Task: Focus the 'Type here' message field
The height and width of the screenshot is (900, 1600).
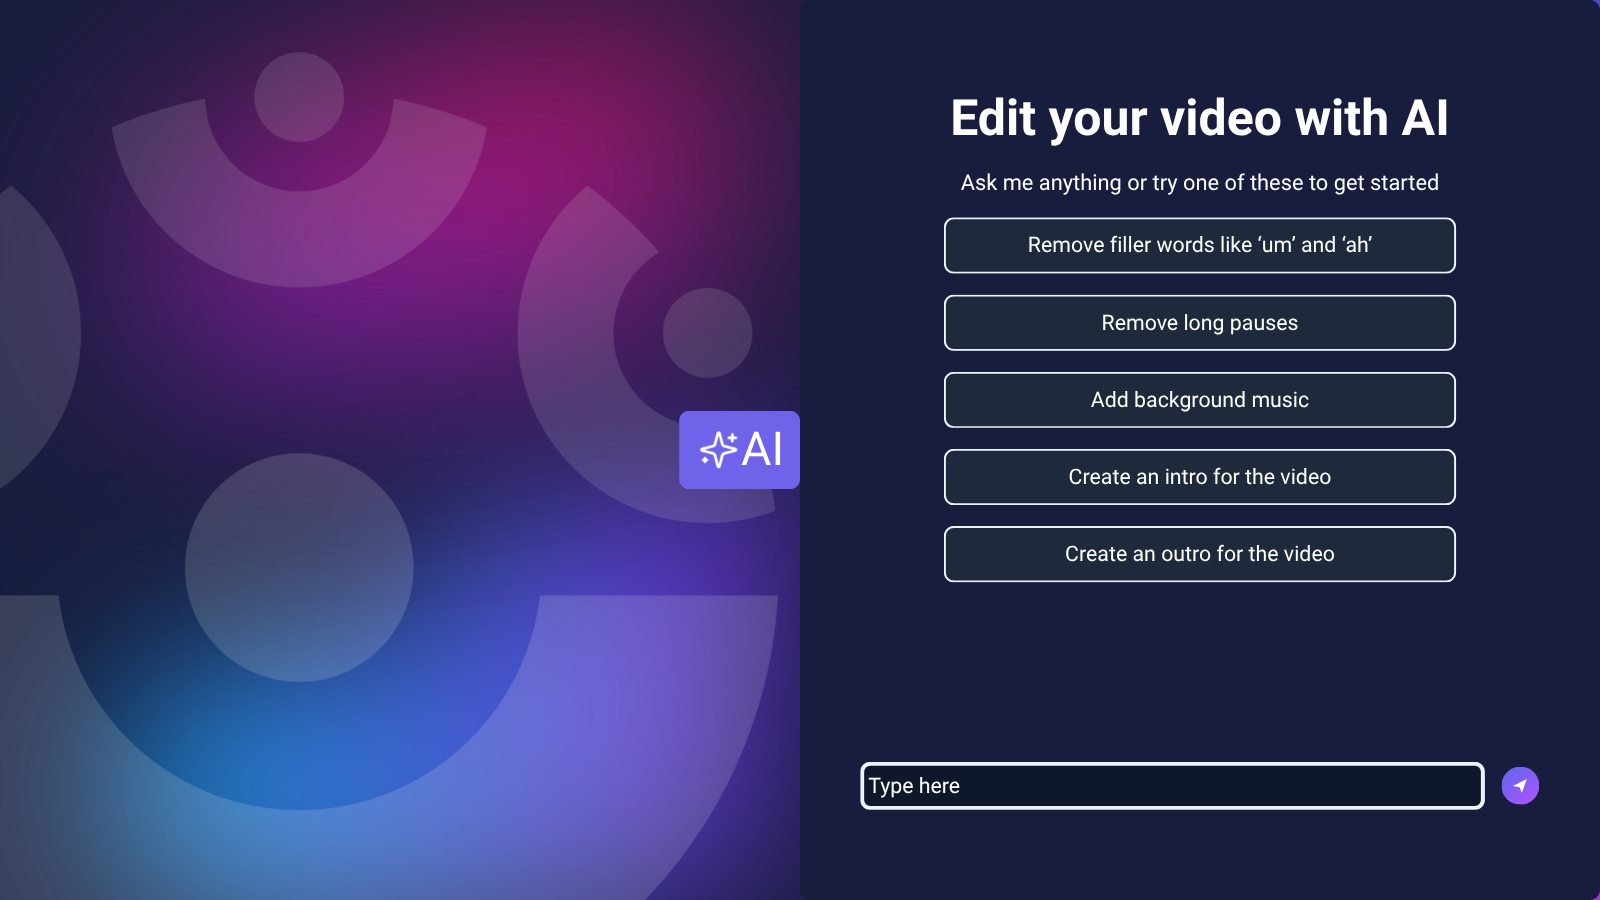Action: coord(1172,786)
